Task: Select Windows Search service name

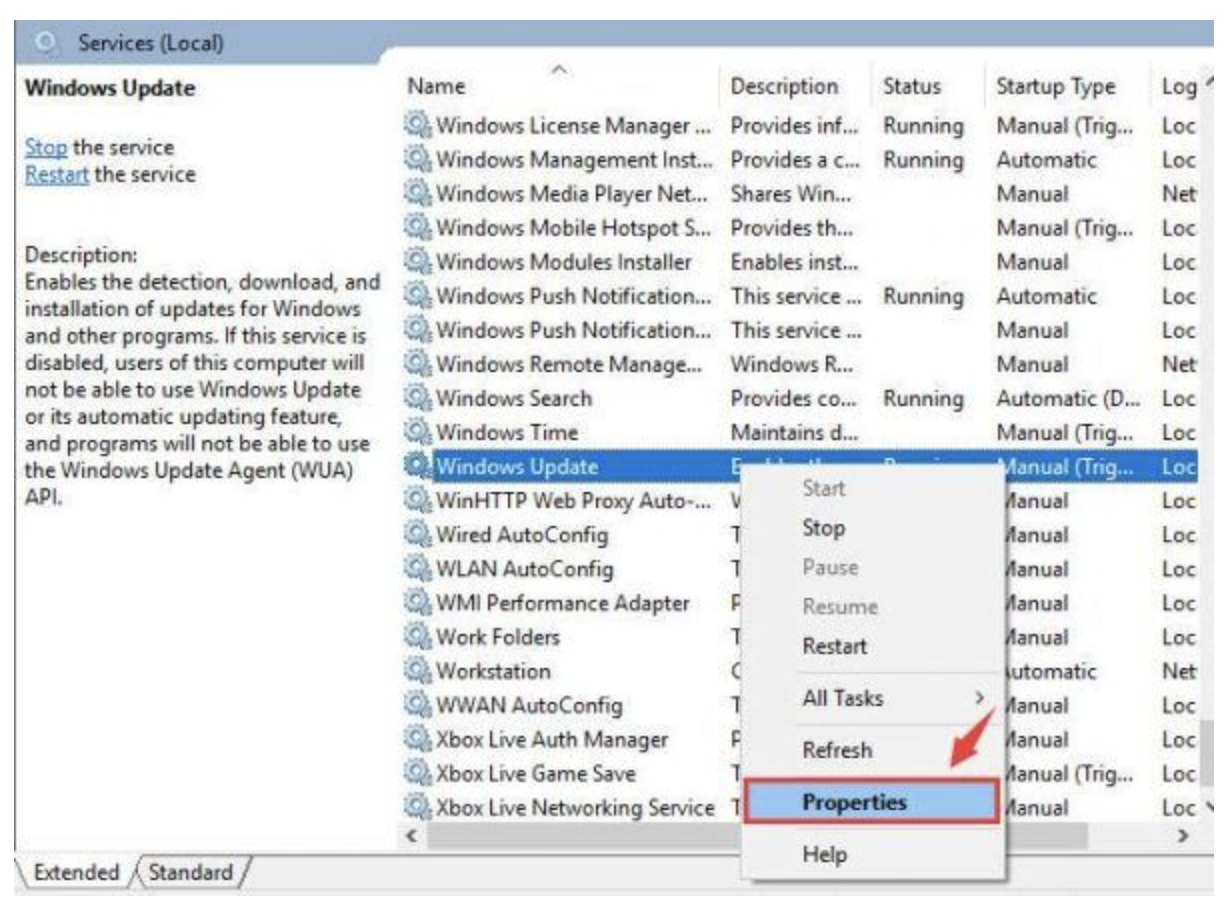Action: 514,398
